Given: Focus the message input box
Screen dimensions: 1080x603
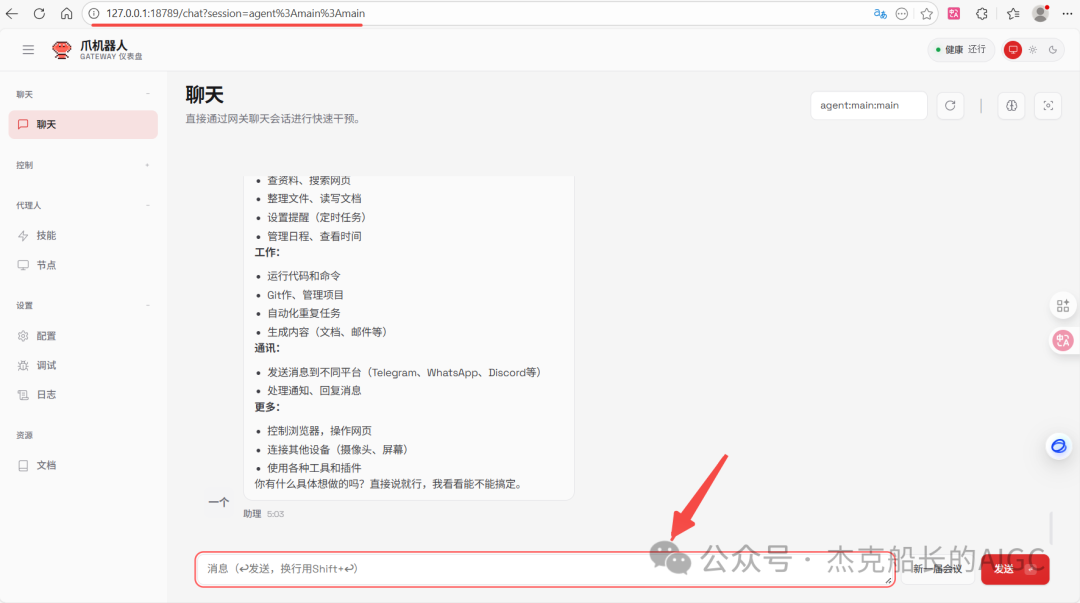Looking at the screenshot, I should [x=545, y=569].
